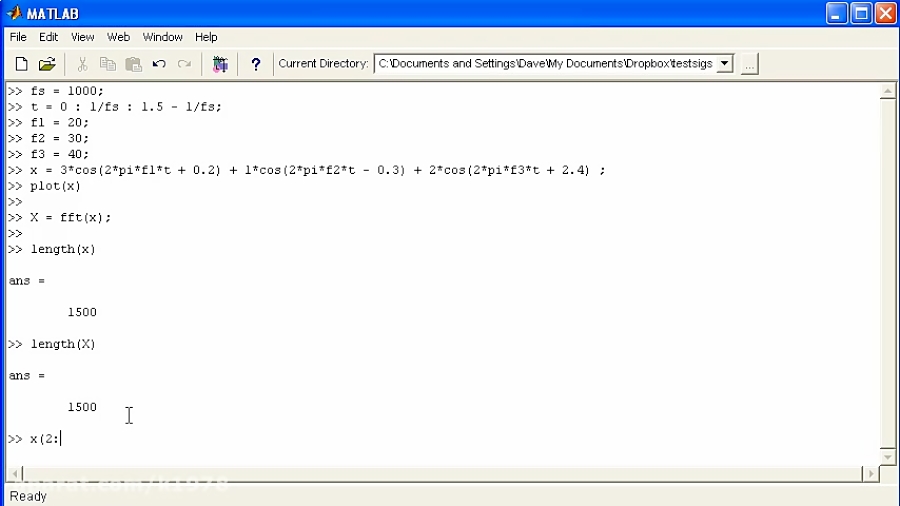Minimize the MATLAB window
900x506 pixels.
pos(836,13)
